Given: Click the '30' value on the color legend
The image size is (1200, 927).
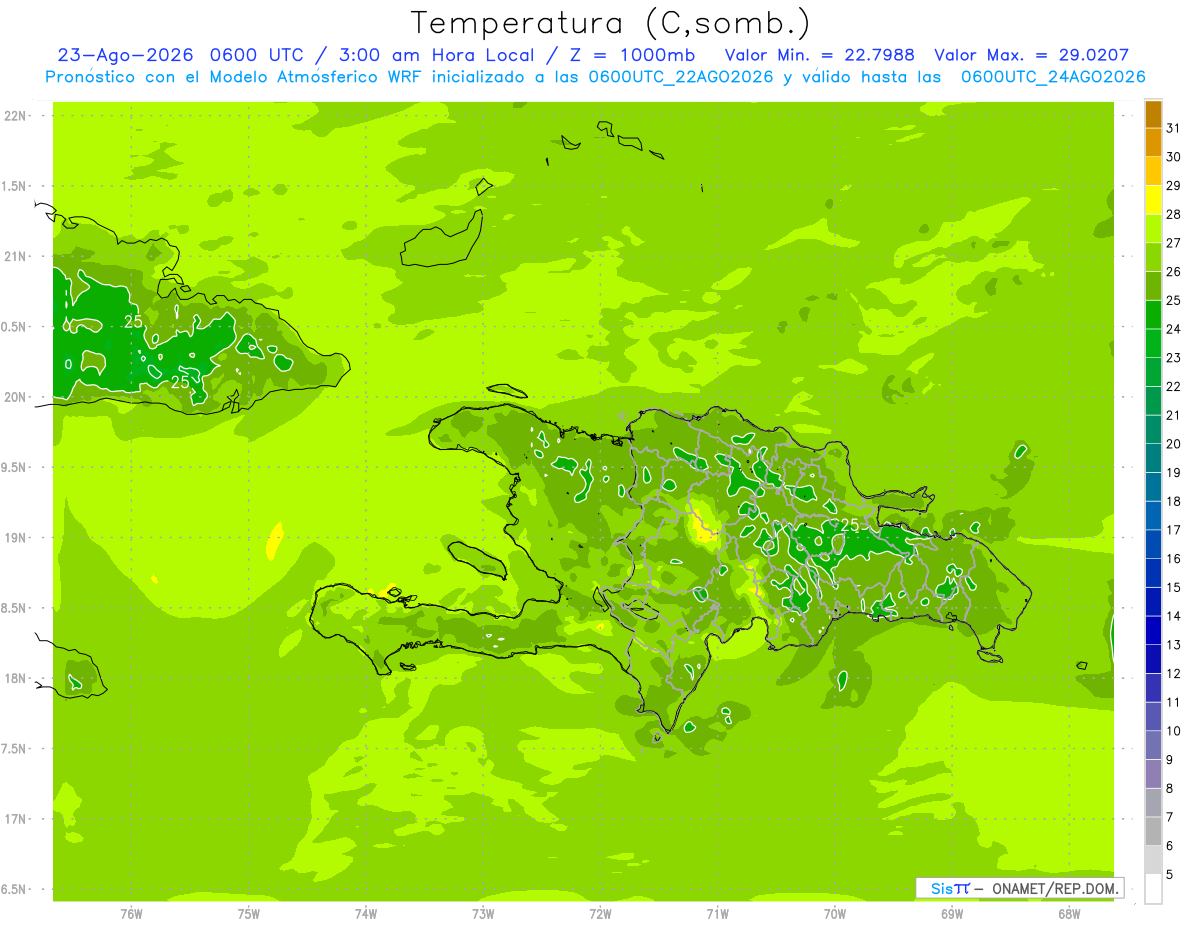Looking at the screenshot, I should [x=1174, y=157].
